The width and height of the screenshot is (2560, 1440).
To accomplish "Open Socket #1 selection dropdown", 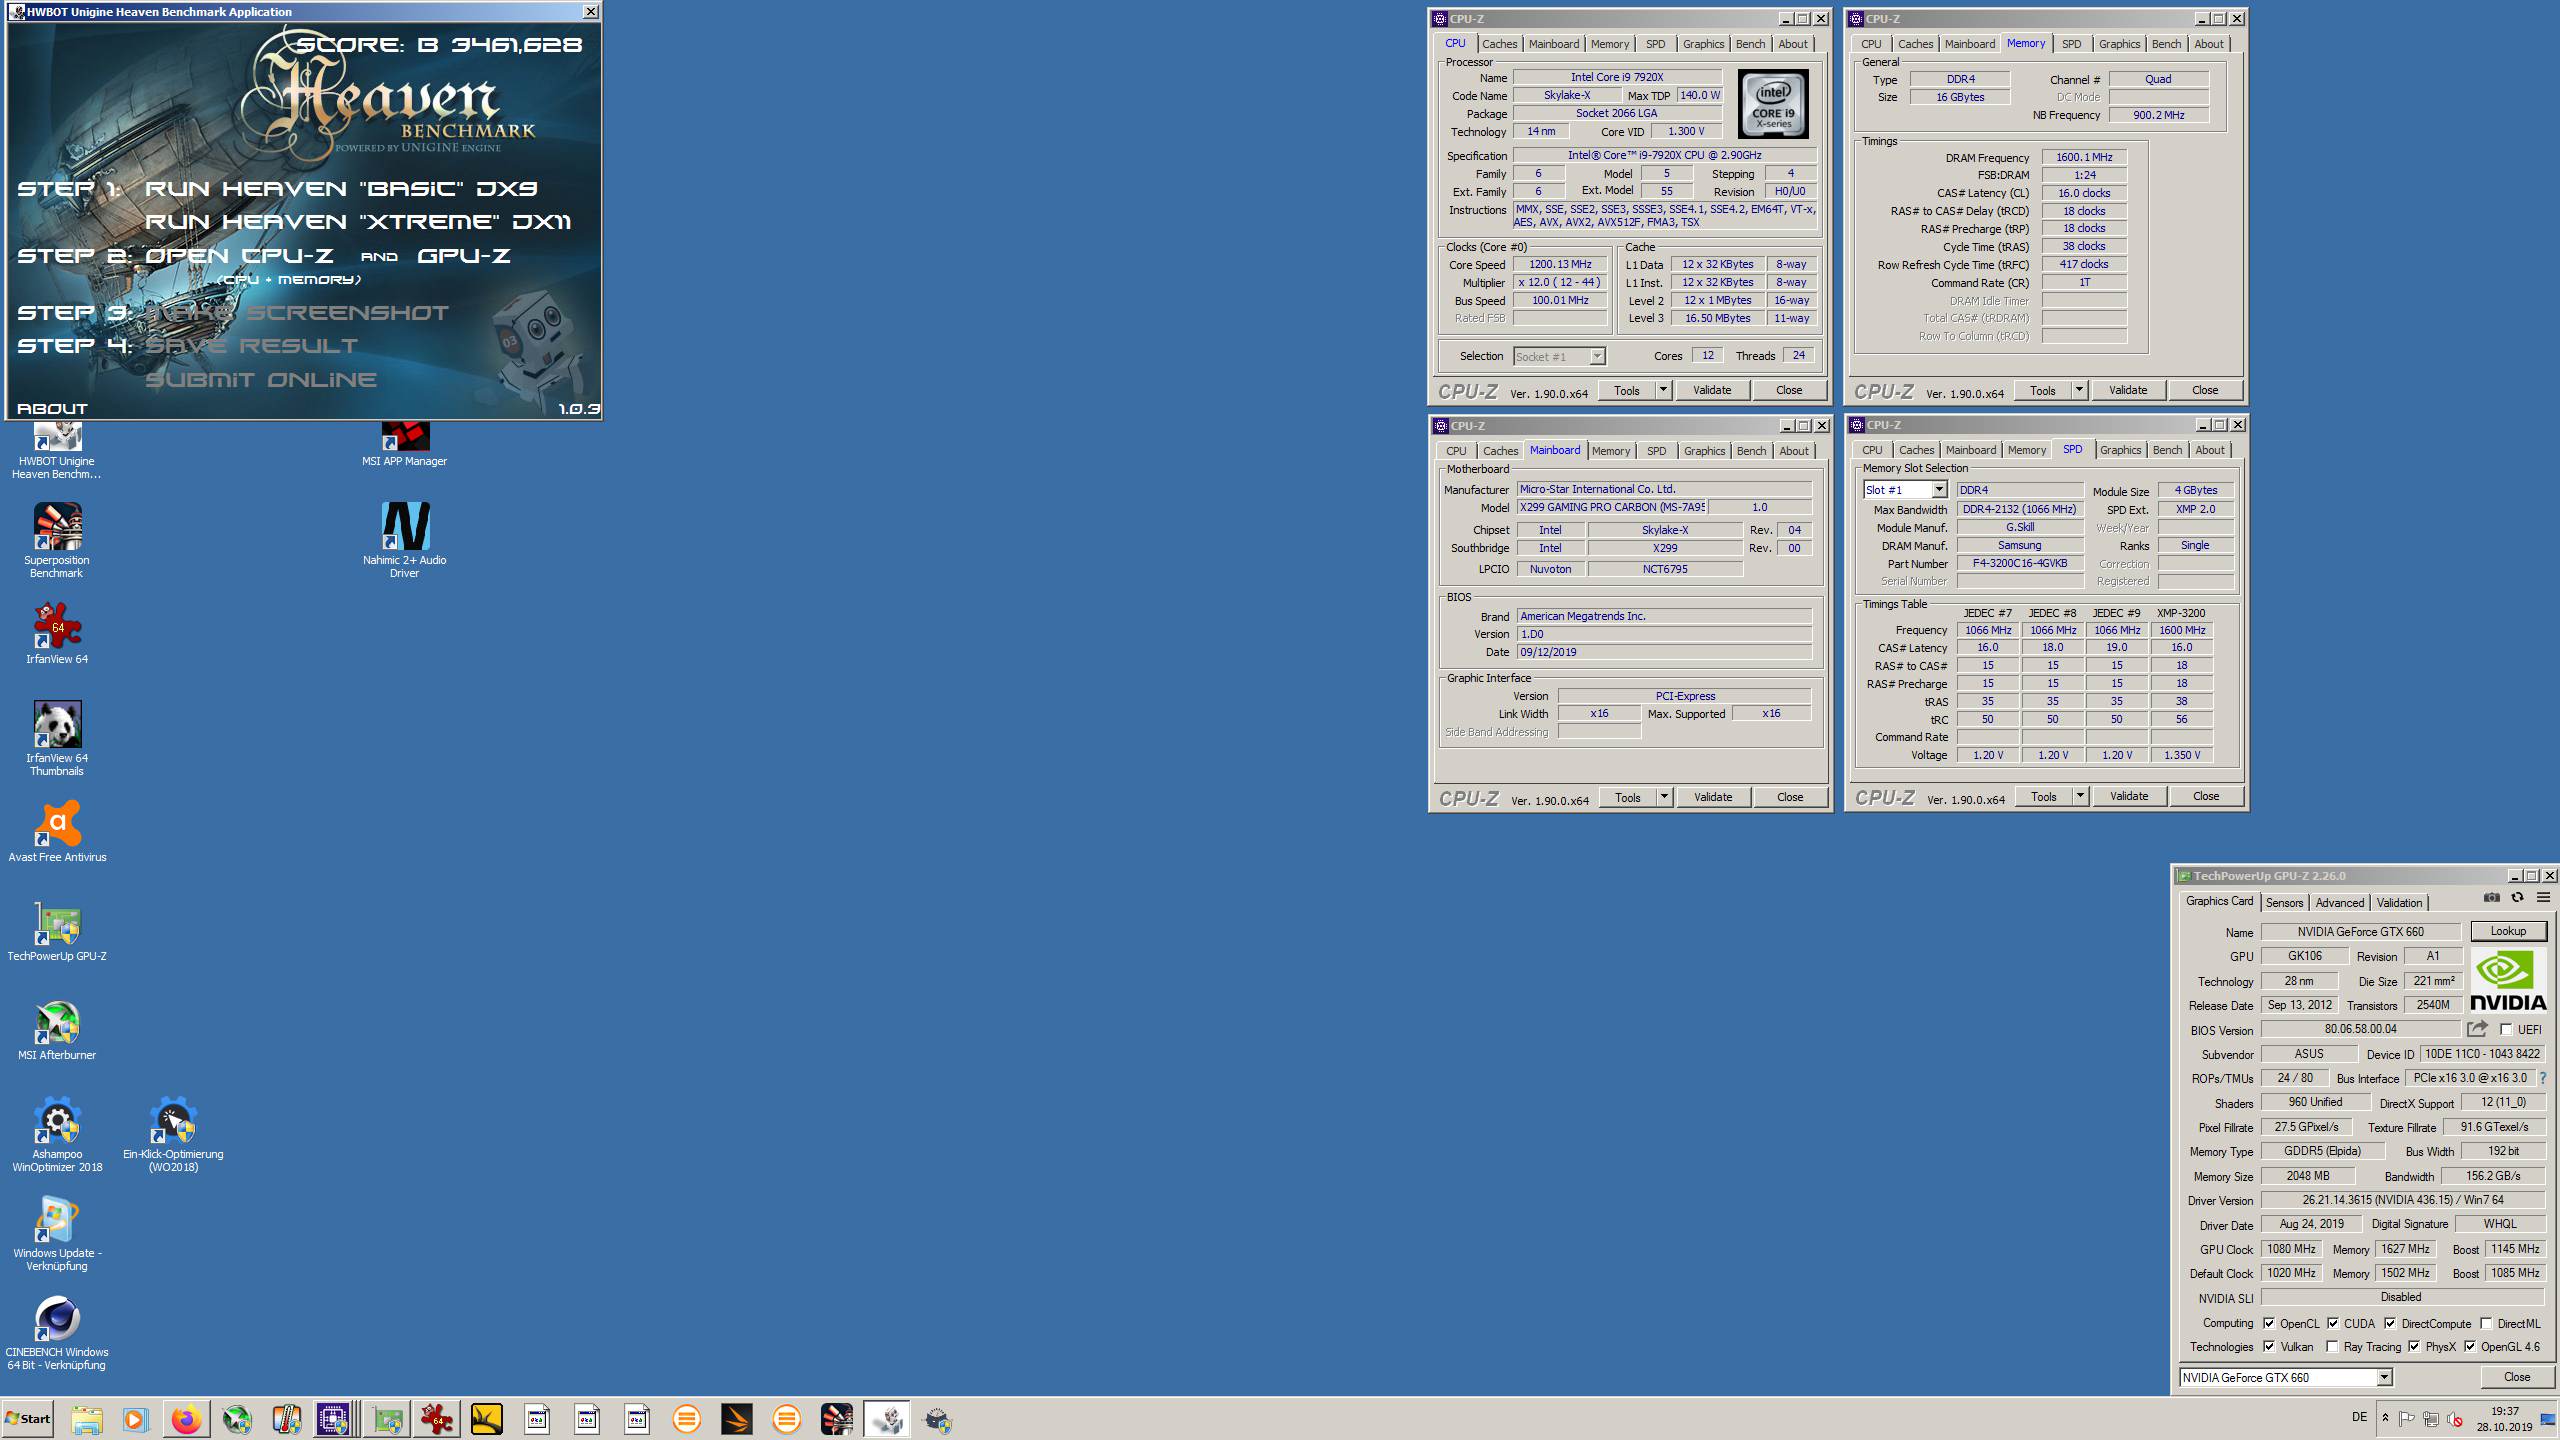I will pos(1559,356).
